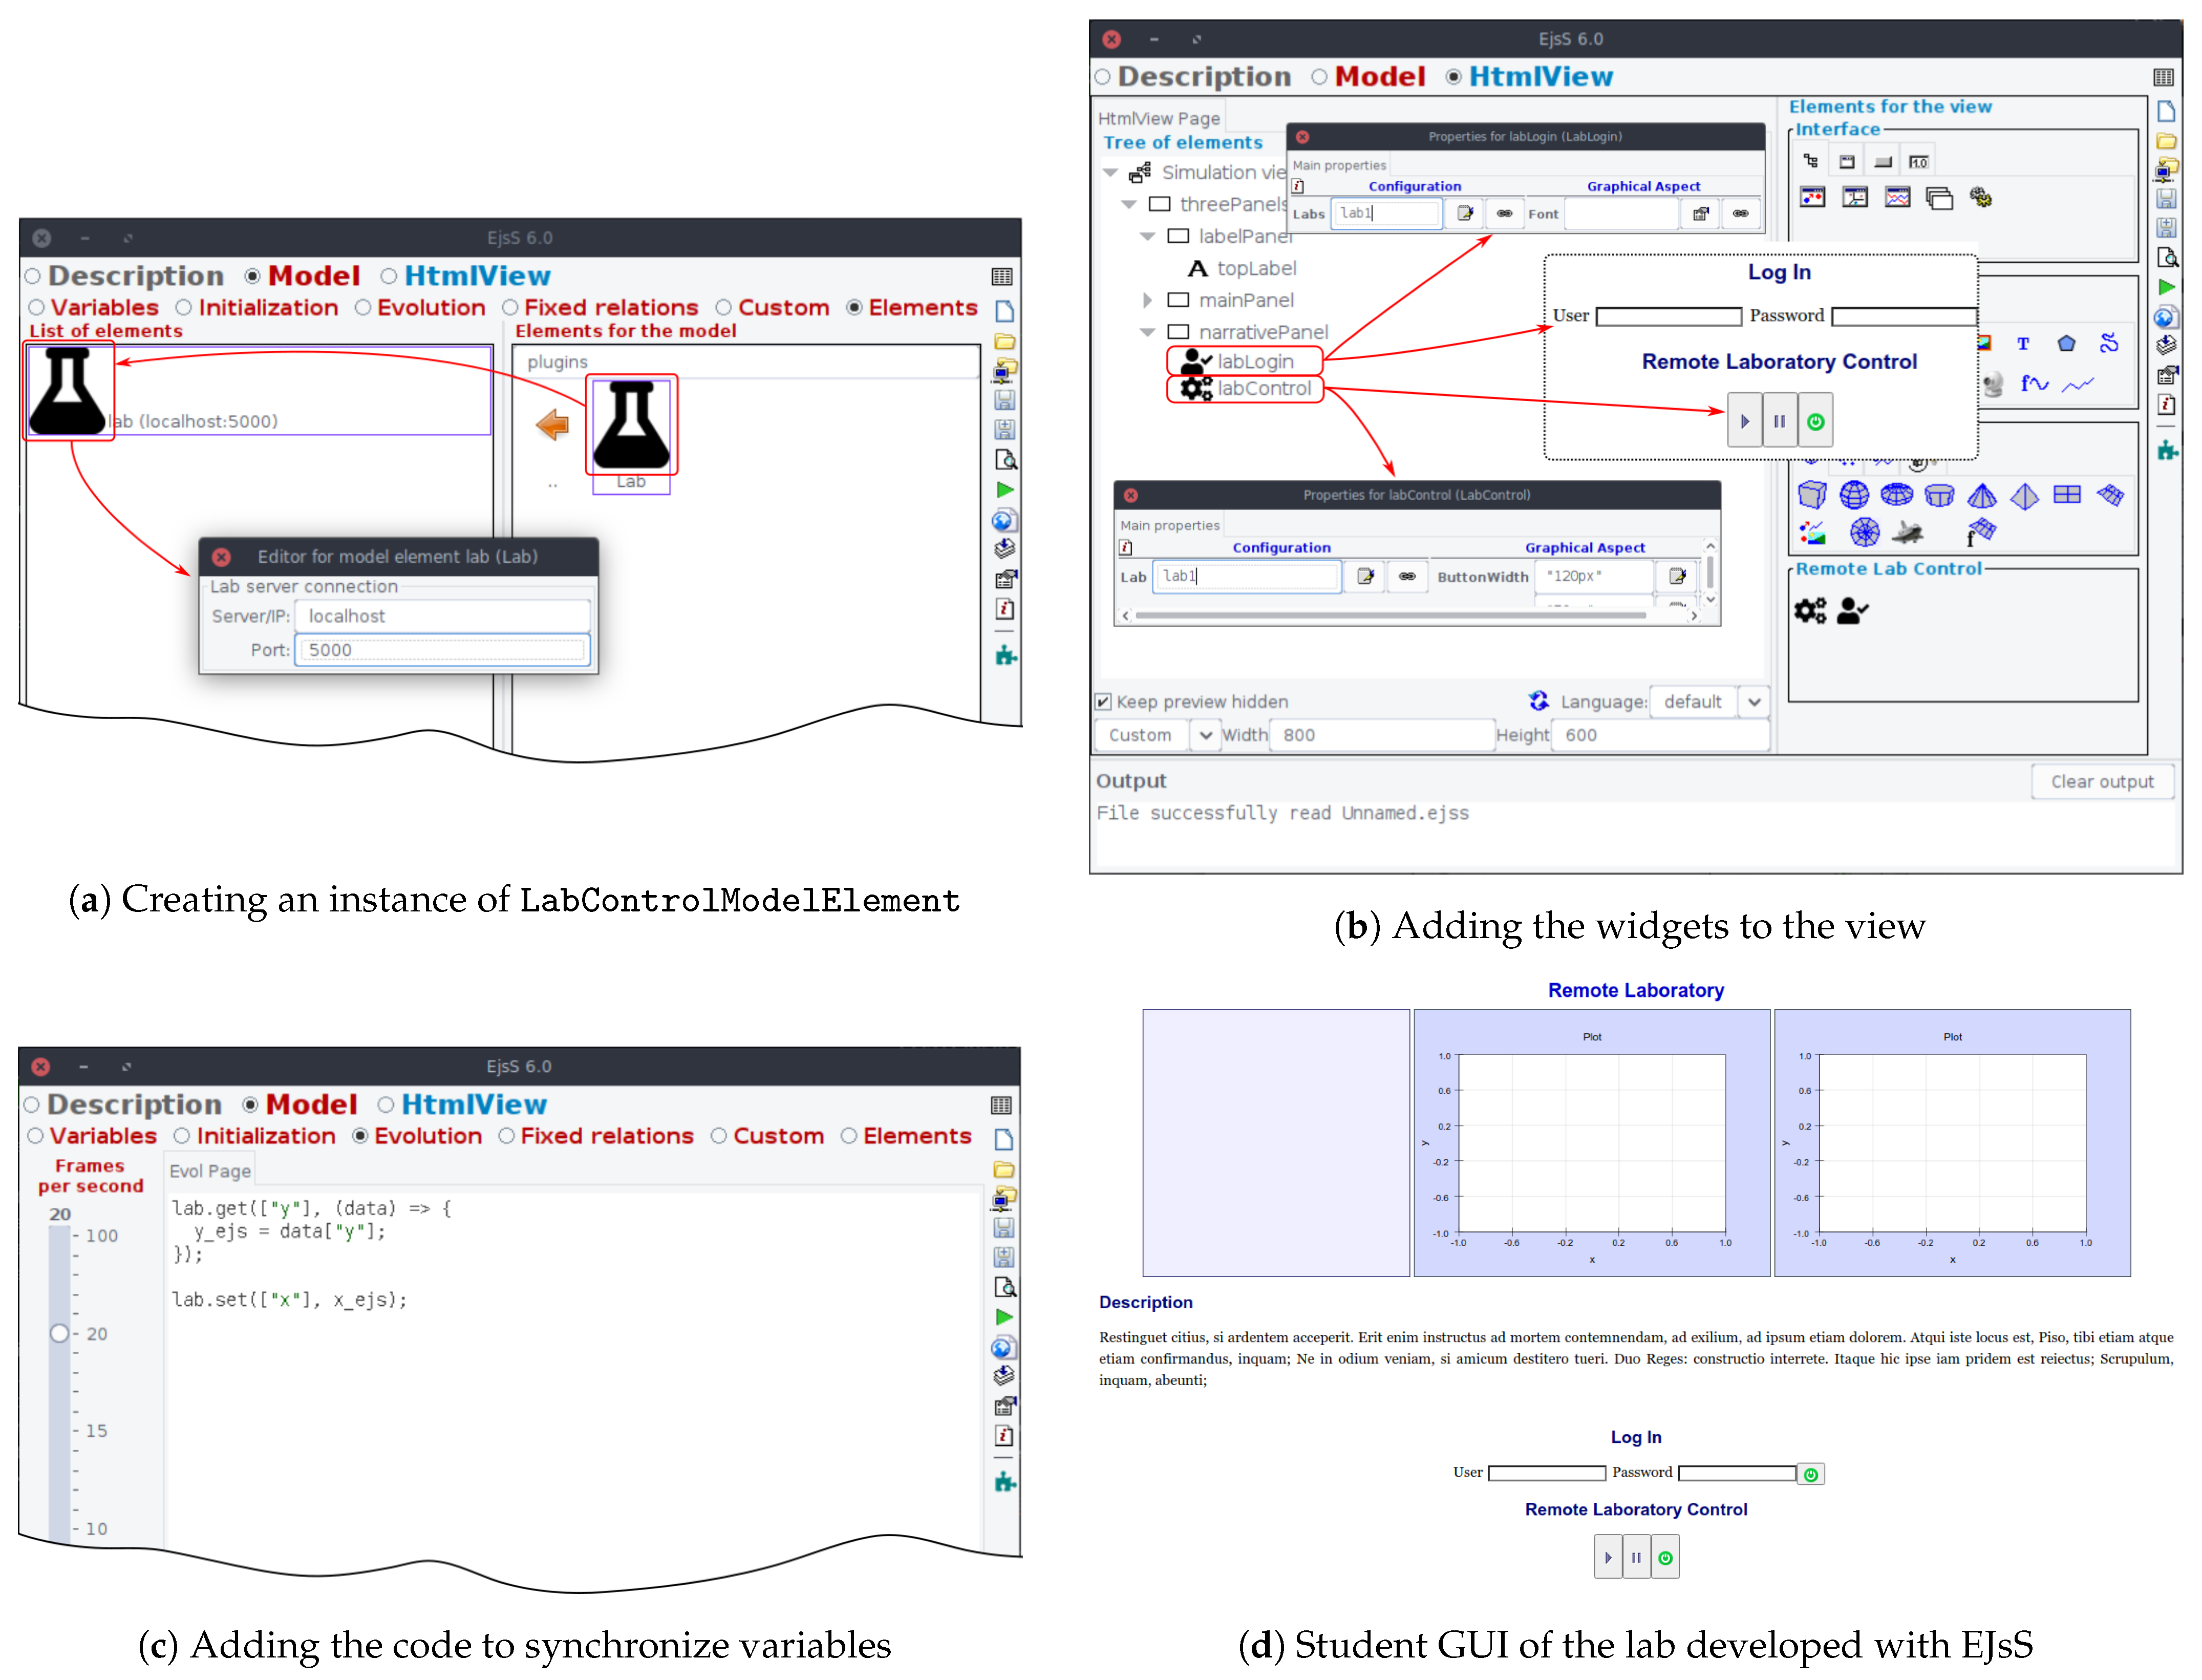Toggle Keep preview hidden checkbox
Viewport: 2202px width, 1680px height.
(x=1104, y=702)
